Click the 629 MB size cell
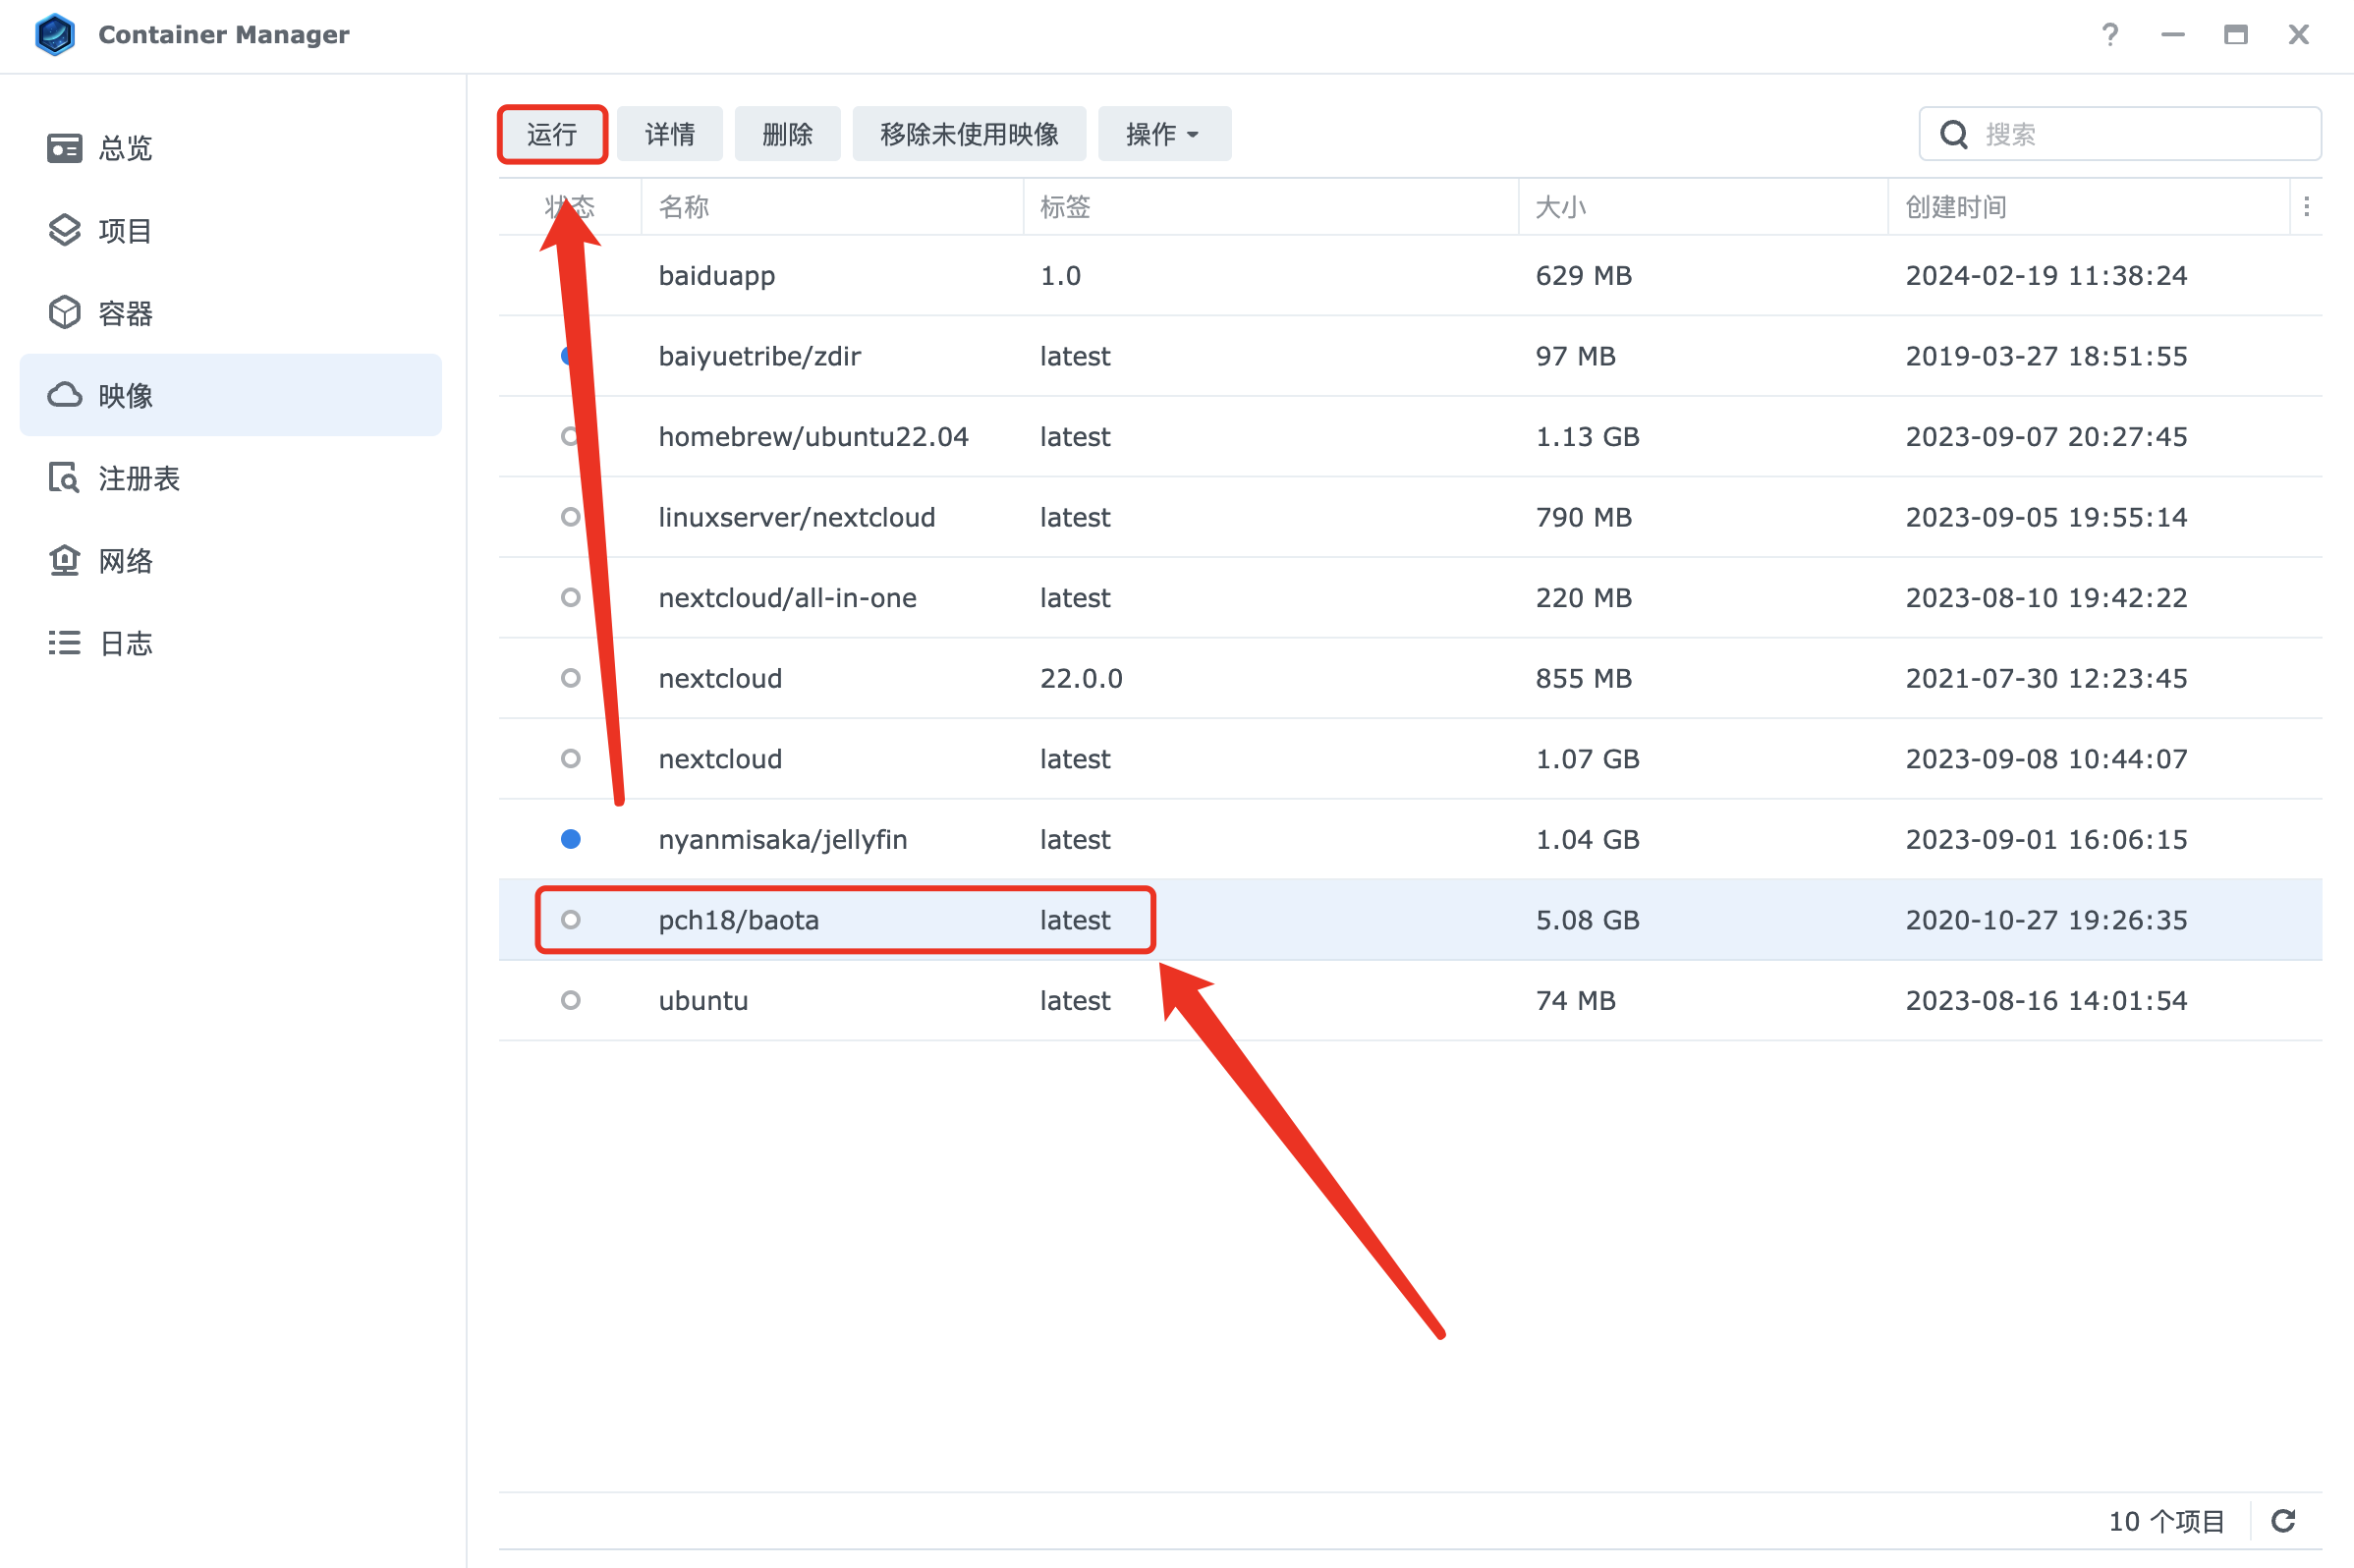The height and width of the screenshot is (1568, 2354). 1583,275
